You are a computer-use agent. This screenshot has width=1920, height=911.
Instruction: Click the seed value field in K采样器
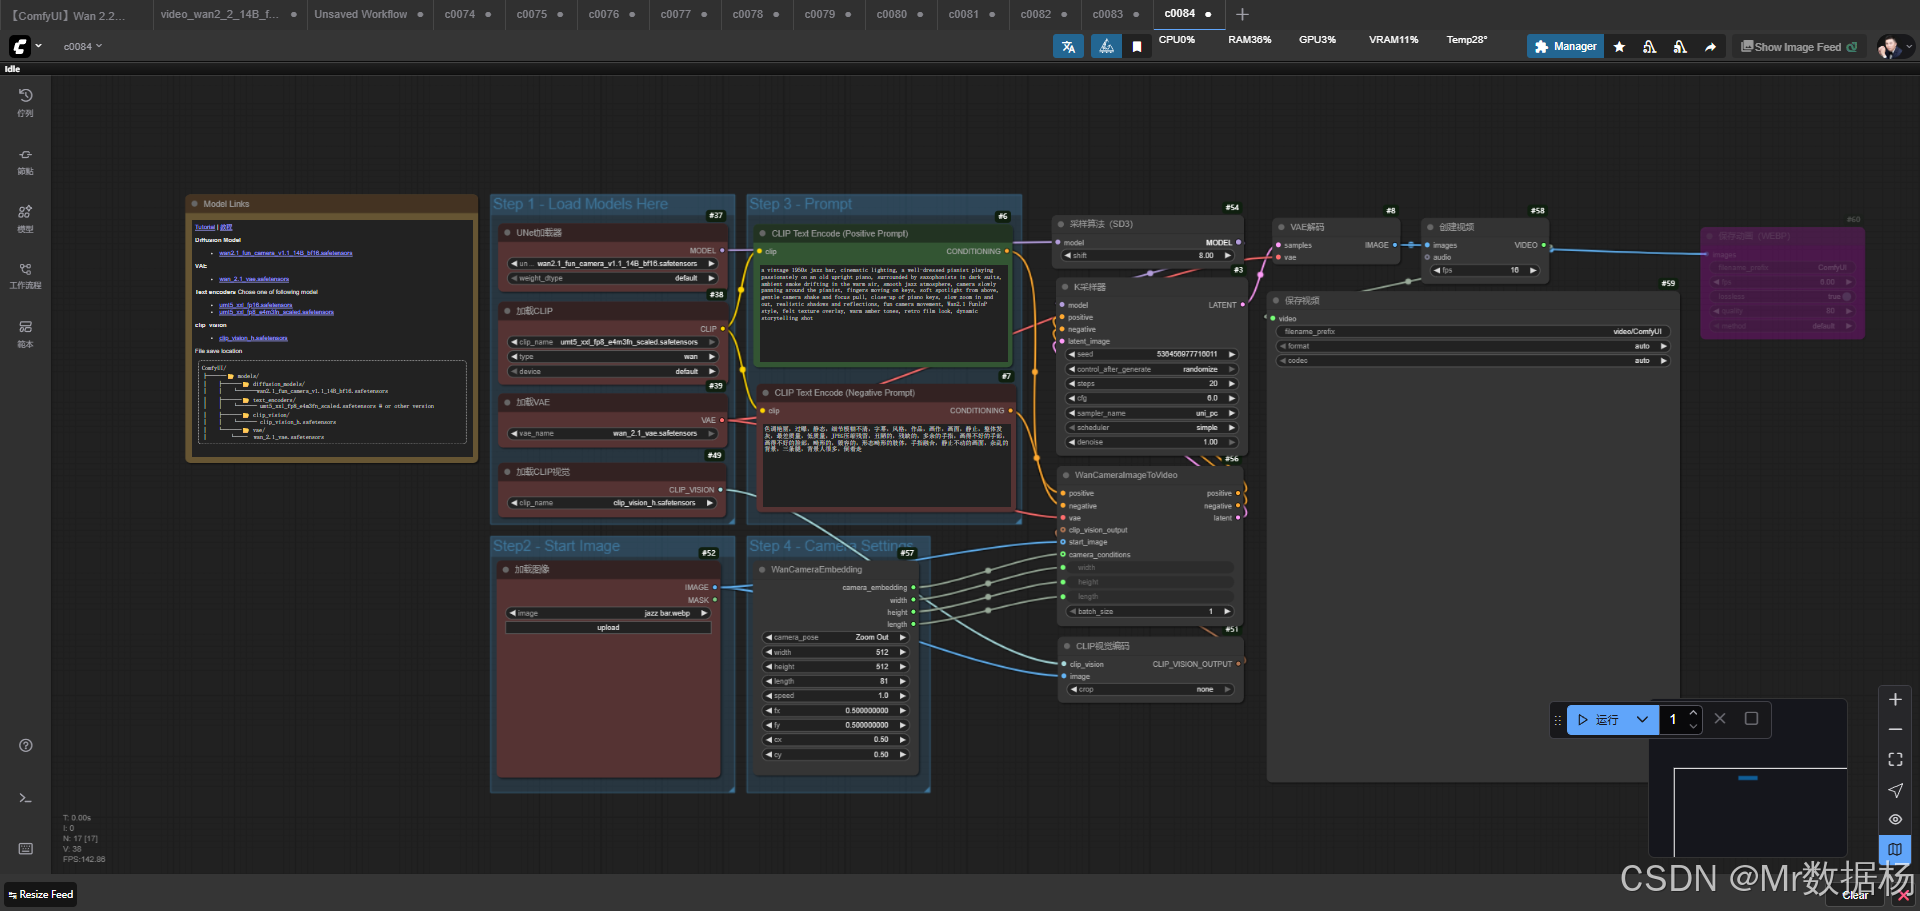pos(1152,354)
